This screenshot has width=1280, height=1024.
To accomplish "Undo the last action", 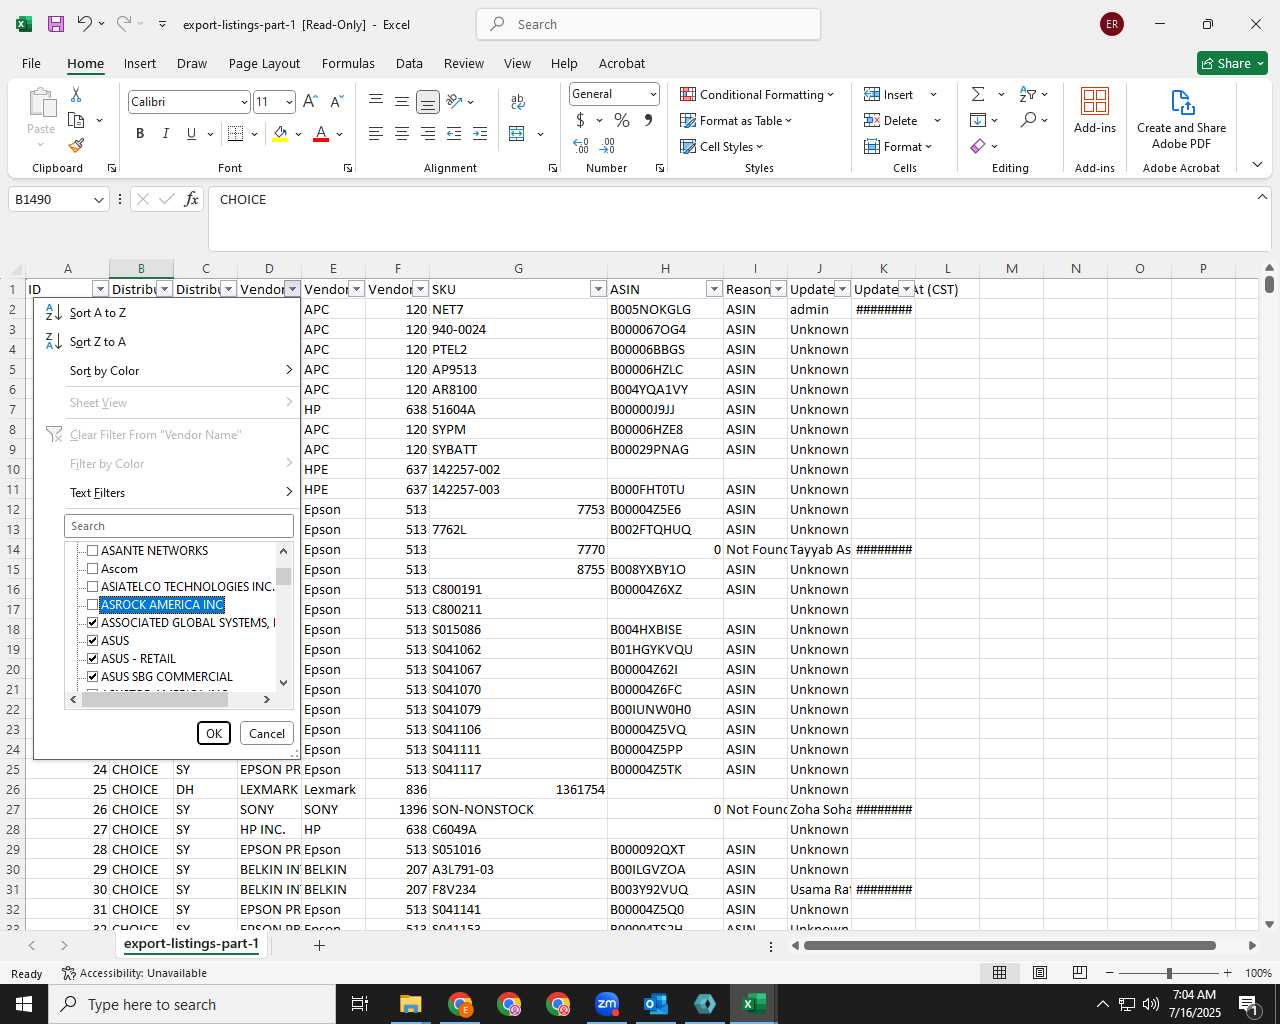I will (x=85, y=24).
